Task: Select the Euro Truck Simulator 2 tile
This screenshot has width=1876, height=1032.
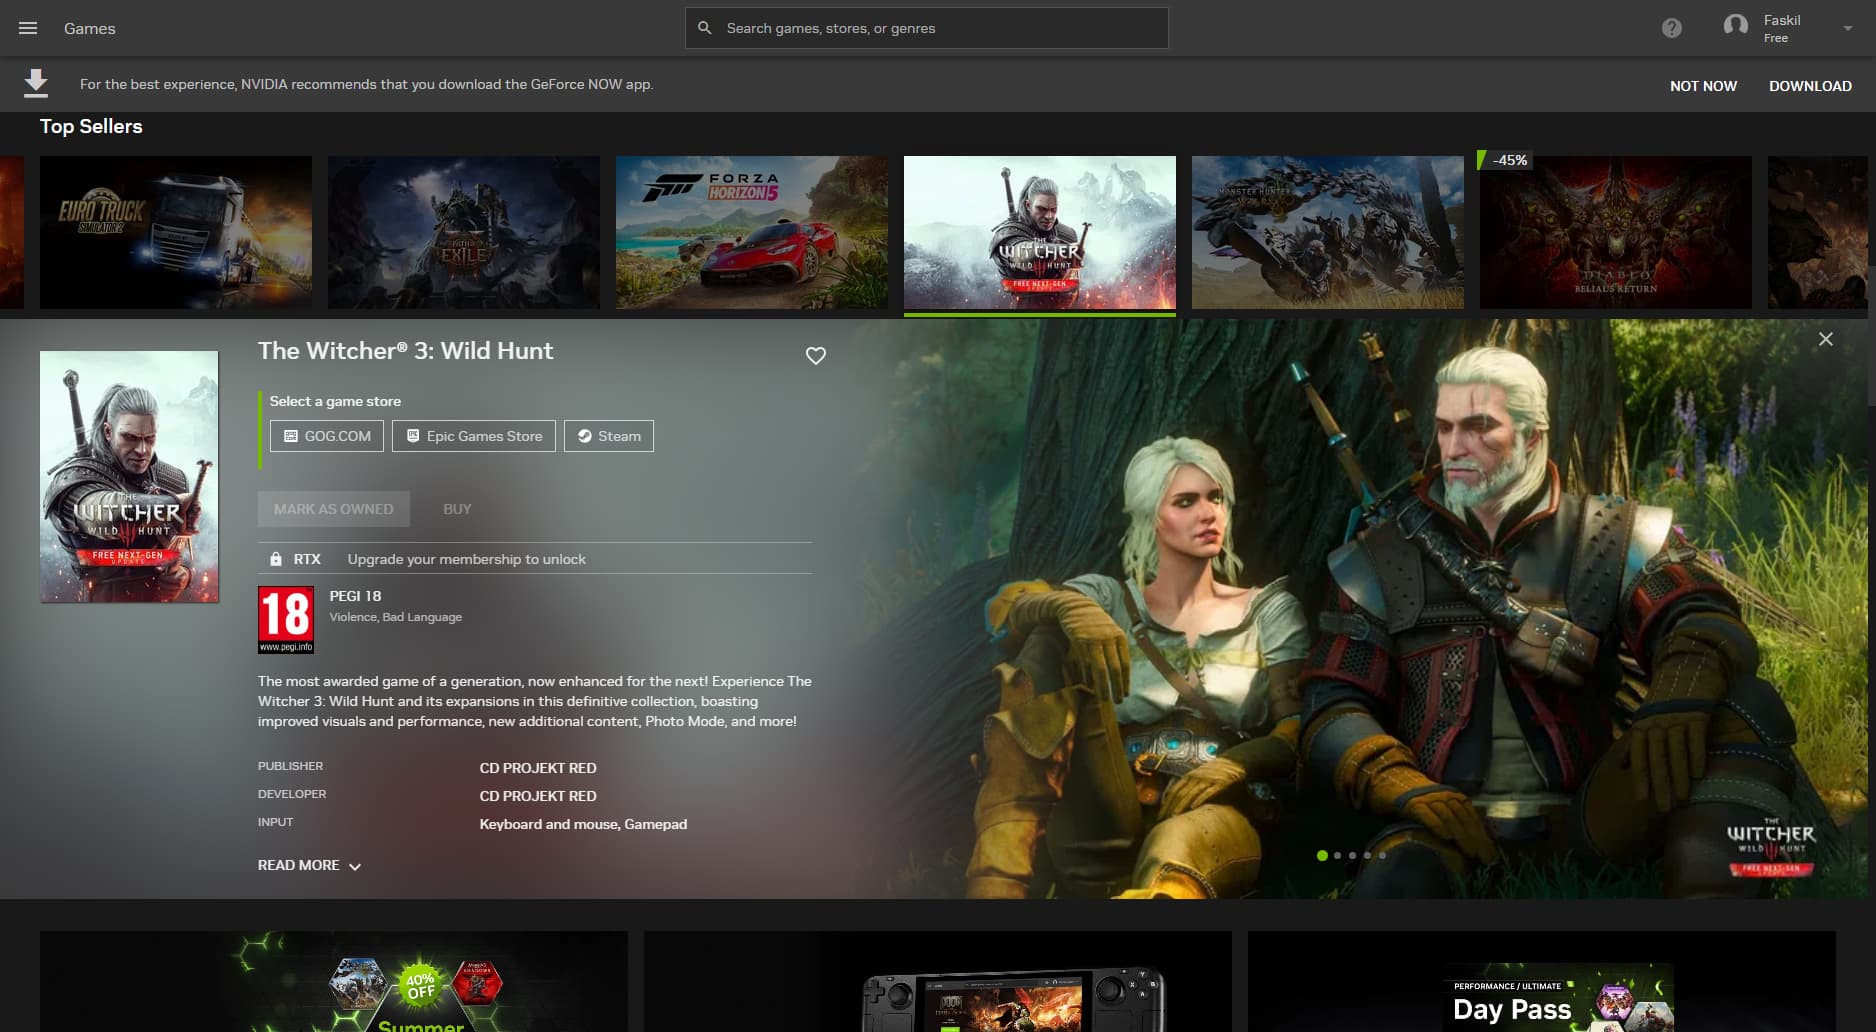Action: coord(176,232)
